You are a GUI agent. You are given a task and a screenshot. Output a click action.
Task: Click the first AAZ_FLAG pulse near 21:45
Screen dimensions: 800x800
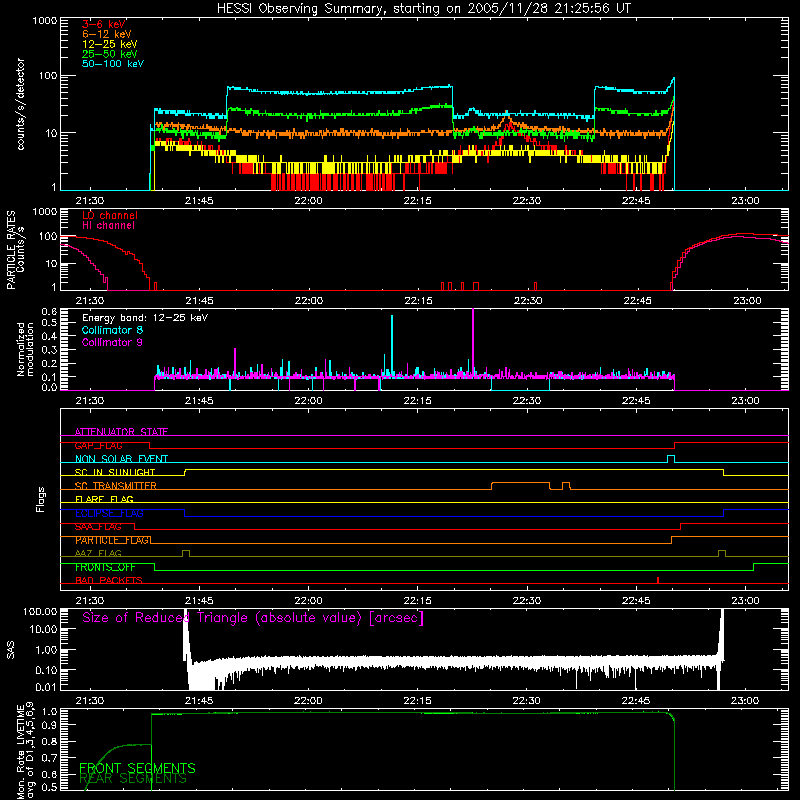[x=186, y=553]
